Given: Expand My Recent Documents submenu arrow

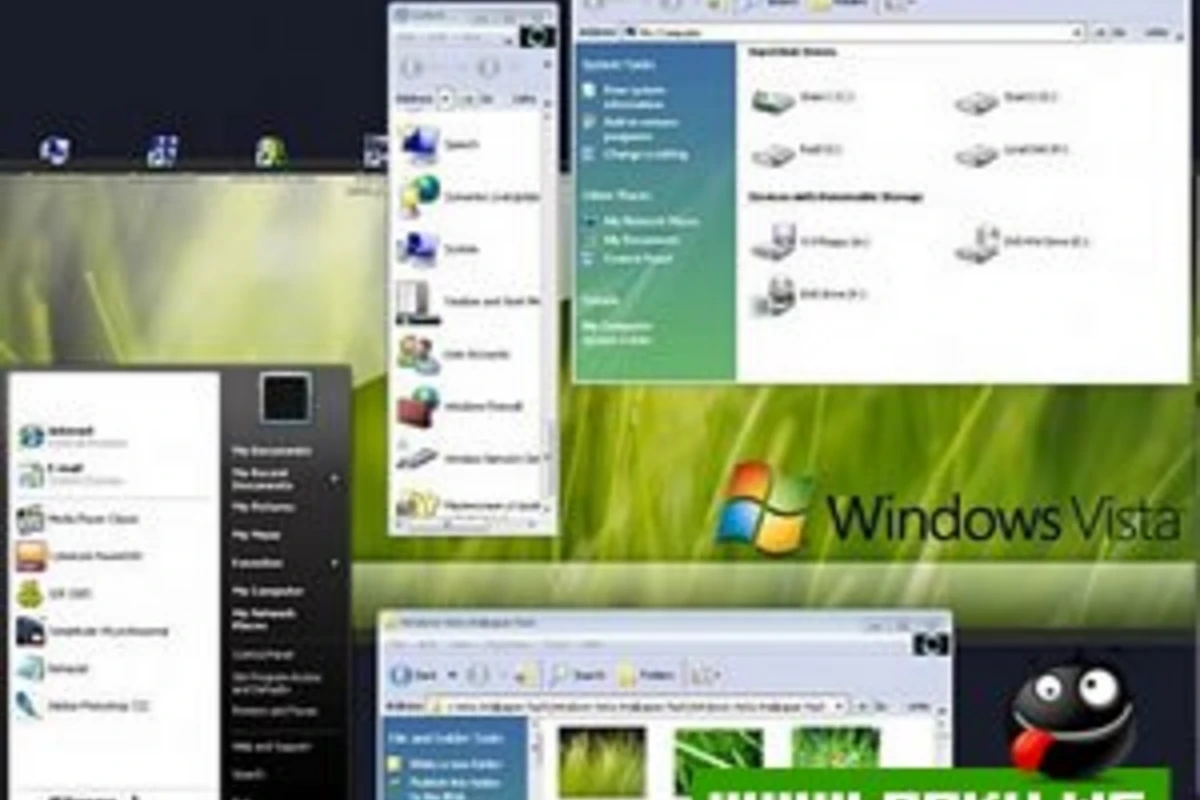Looking at the screenshot, I should (333, 479).
